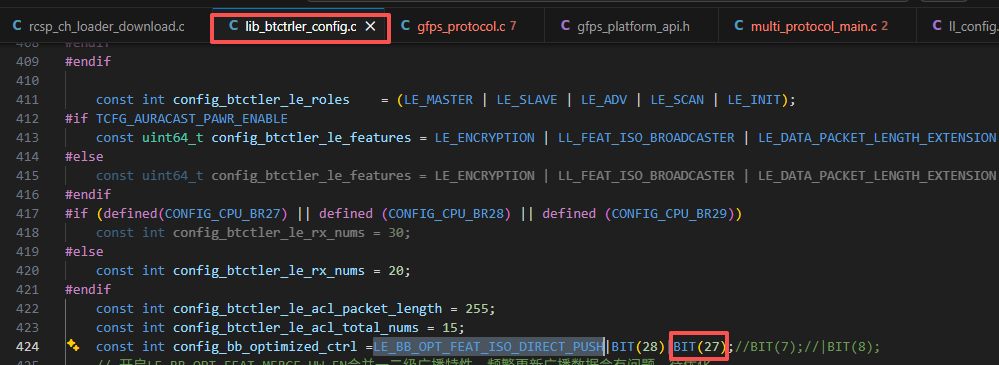Click LE_SLAVE on line 411
999x365 pixels.
pyautogui.click(x=526, y=100)
